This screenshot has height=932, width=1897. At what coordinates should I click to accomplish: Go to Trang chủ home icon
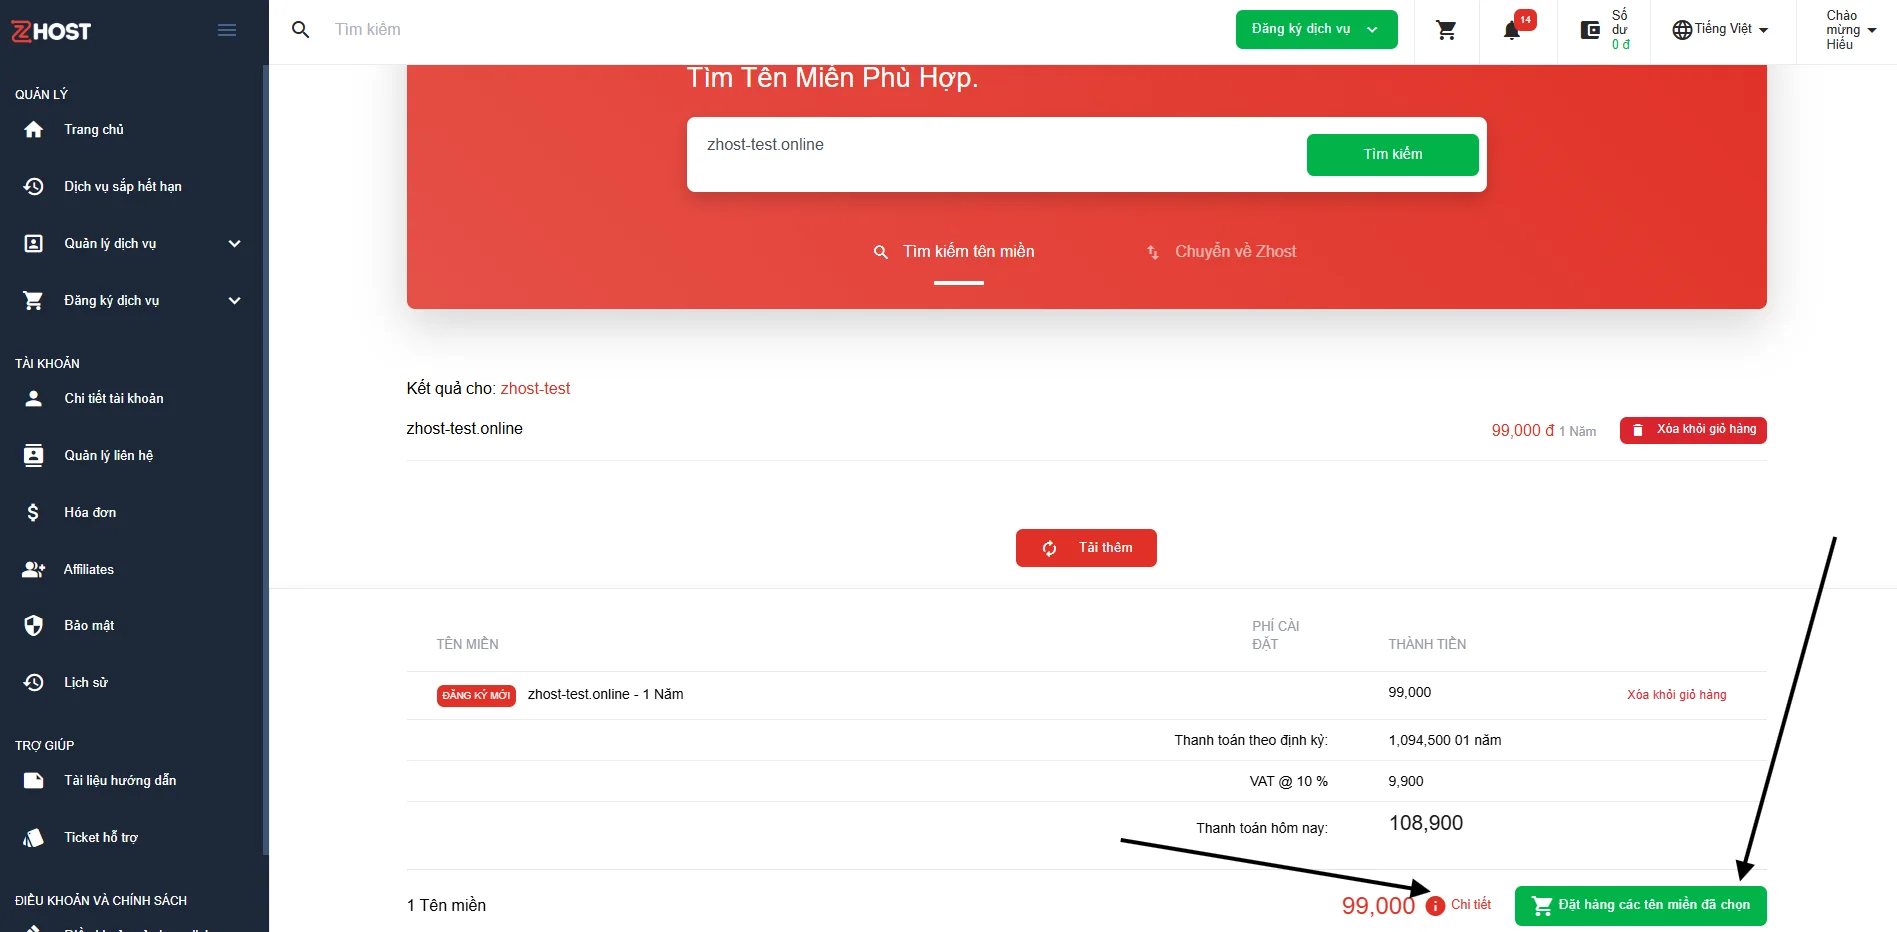click(34, 130)
